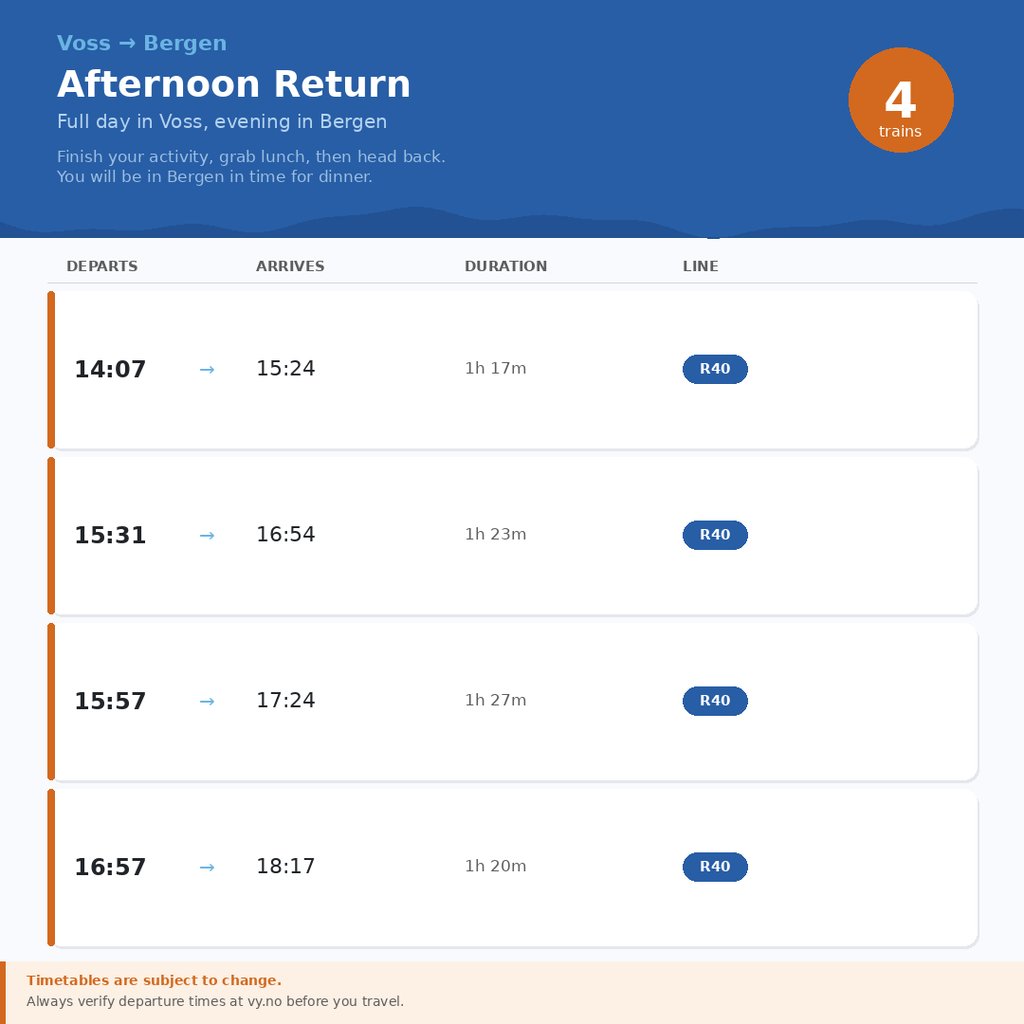The image size is (1024, 1024).
Task: Click the Departs column header
Action: [x=102, y=266]
